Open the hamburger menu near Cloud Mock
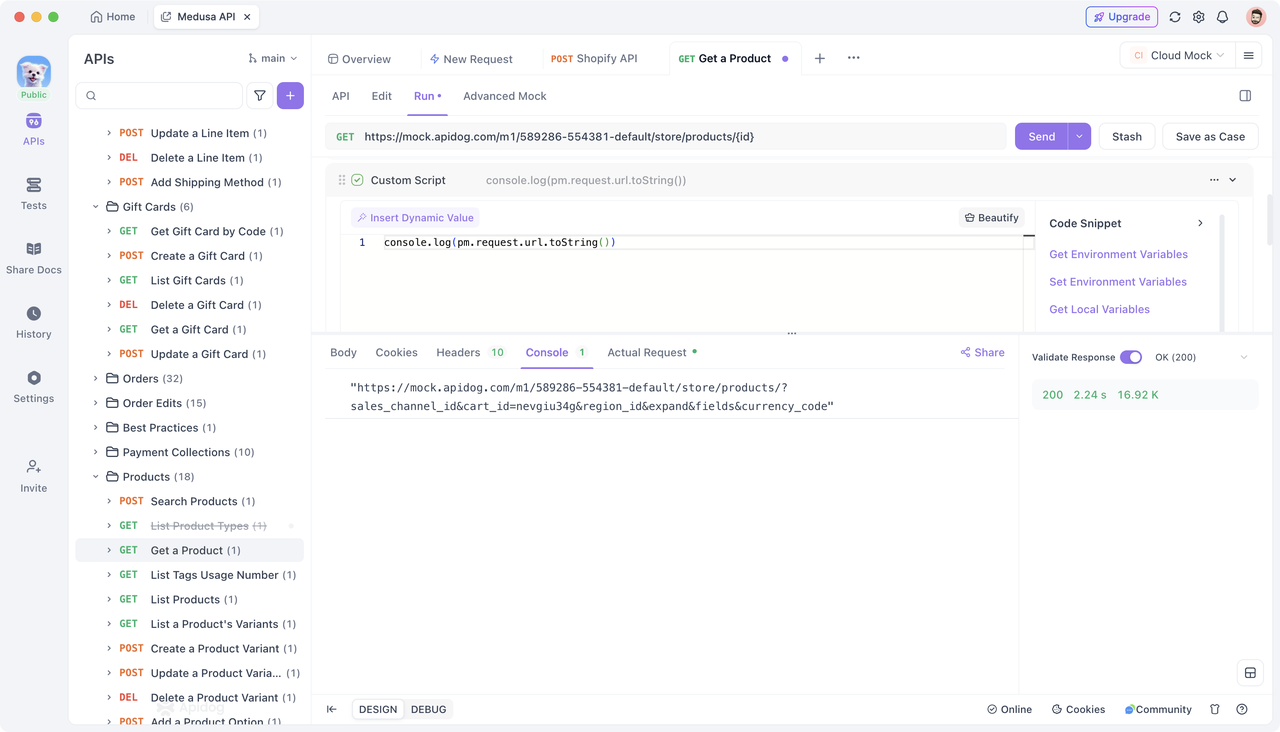Screen dimensions: 1280x732 click(1248, 56)
